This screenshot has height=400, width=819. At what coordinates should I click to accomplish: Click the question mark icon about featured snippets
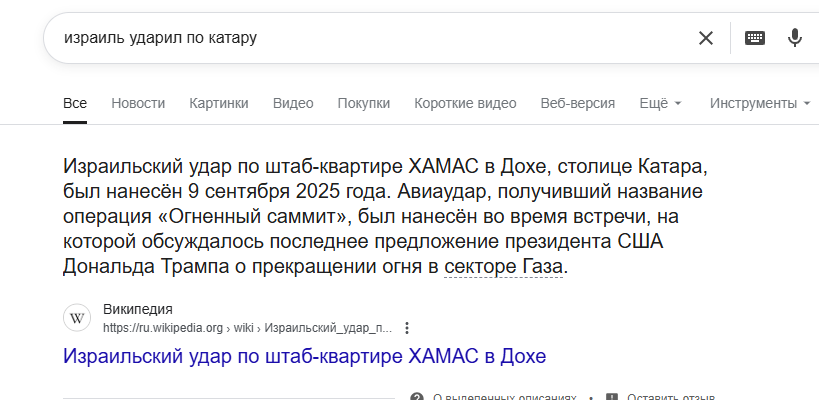tap(417, 396)
